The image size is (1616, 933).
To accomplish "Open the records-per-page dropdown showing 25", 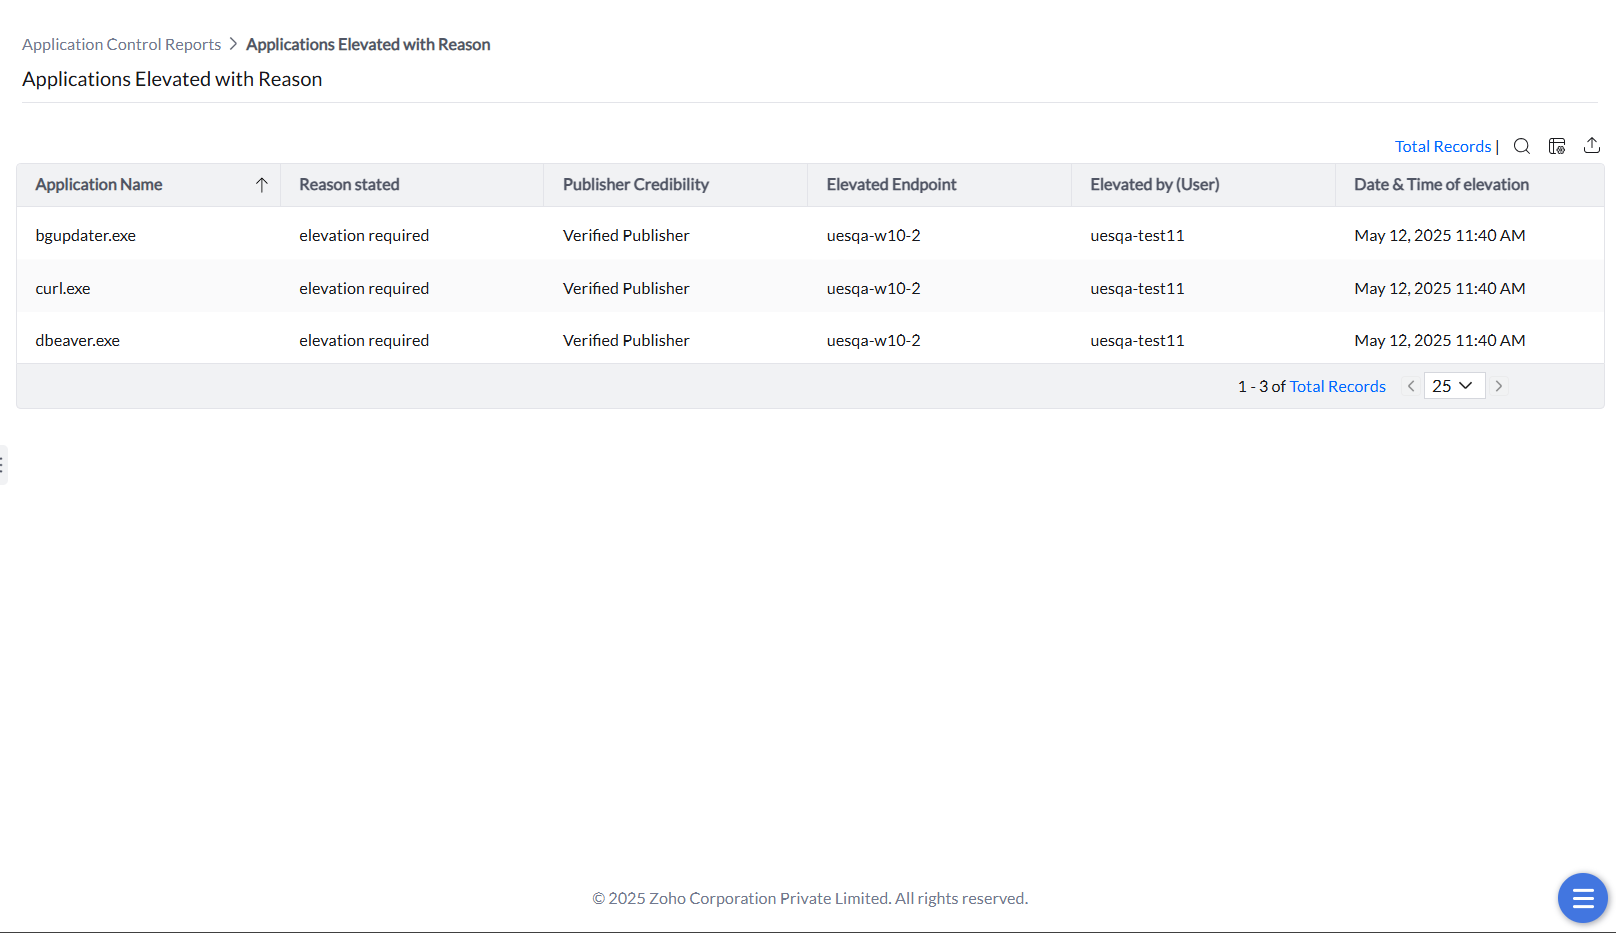I will tap(1454, 385).
